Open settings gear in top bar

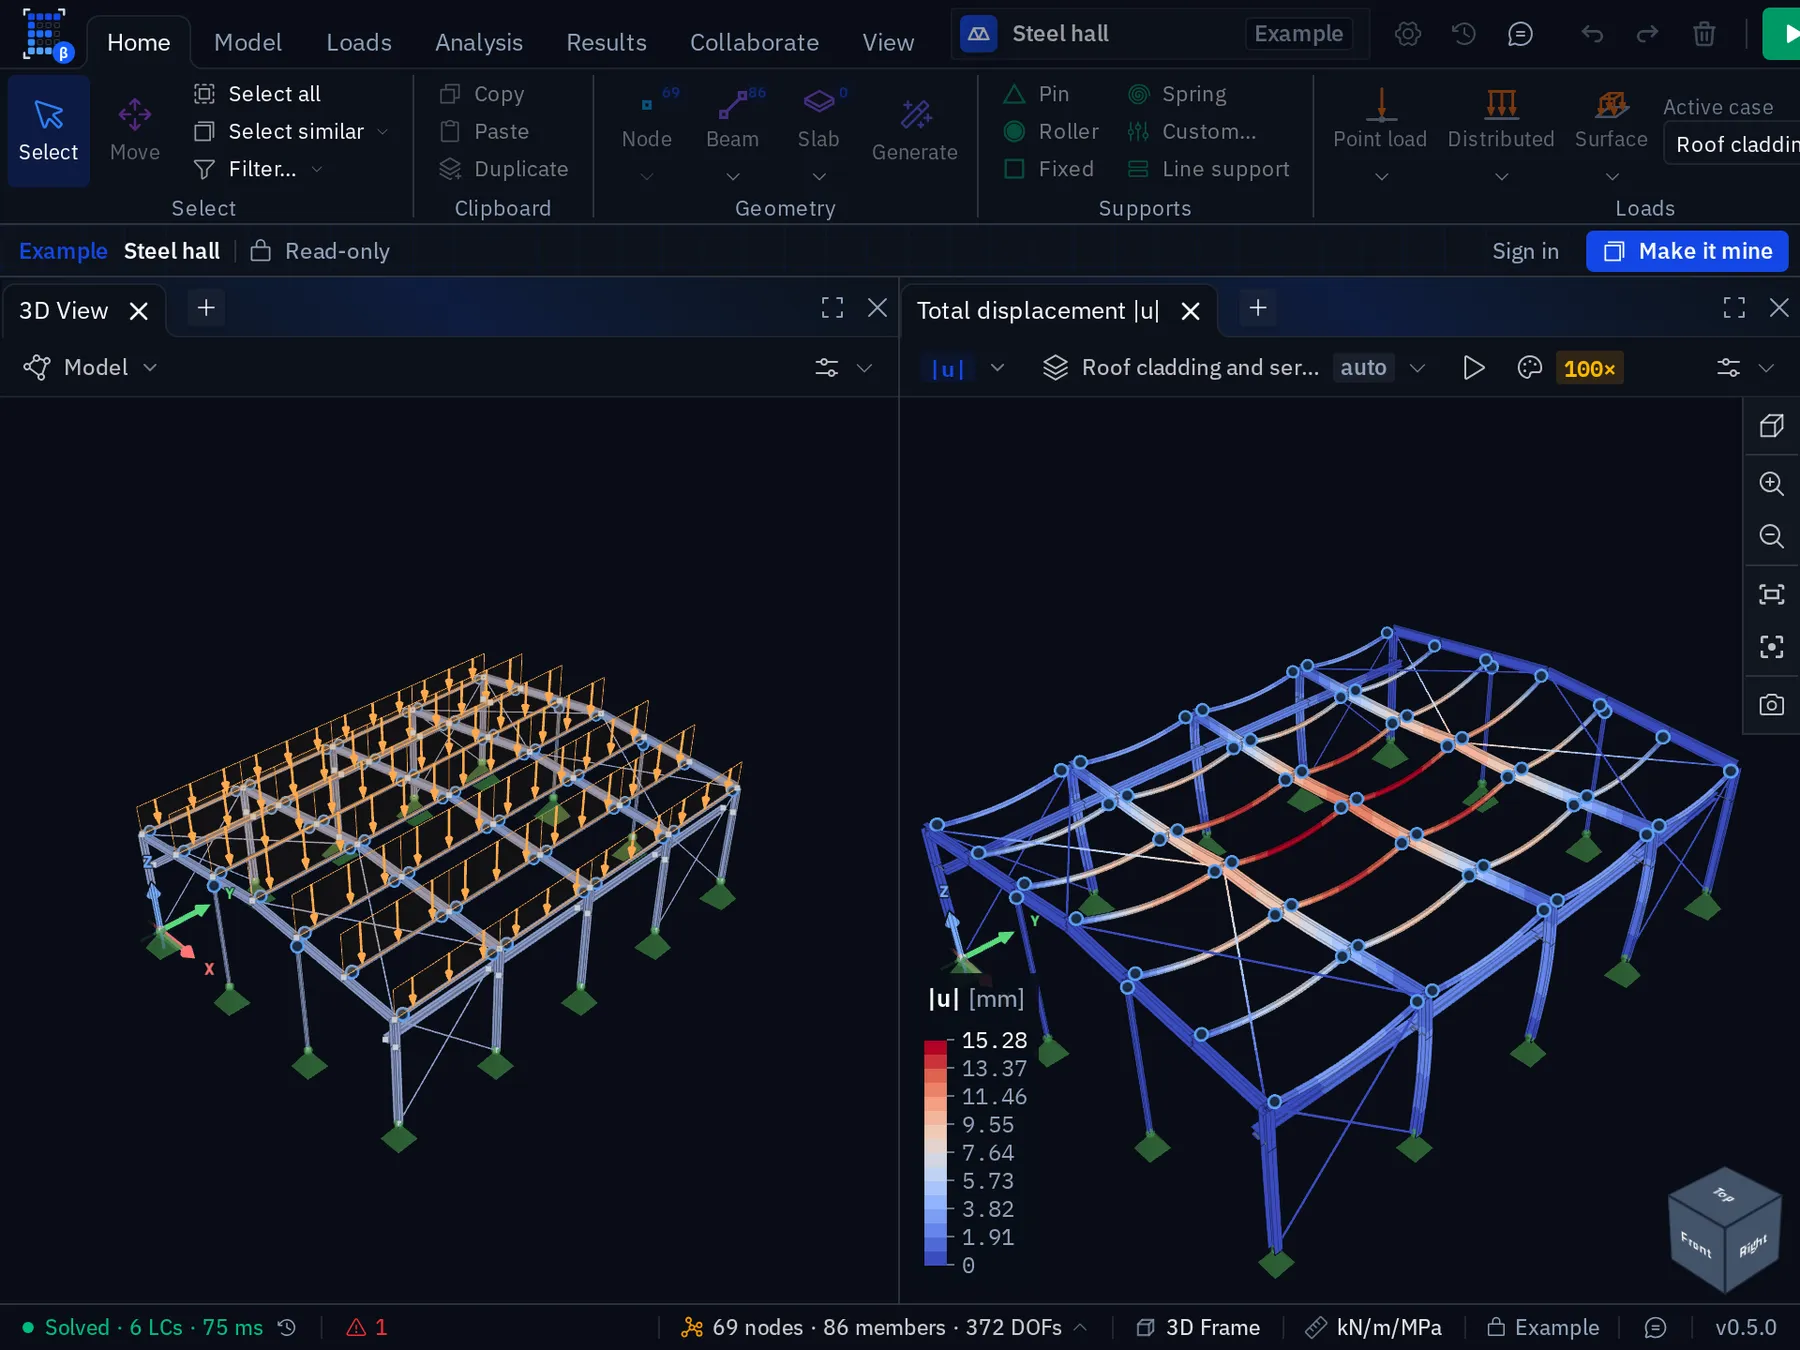(1408, 34)
